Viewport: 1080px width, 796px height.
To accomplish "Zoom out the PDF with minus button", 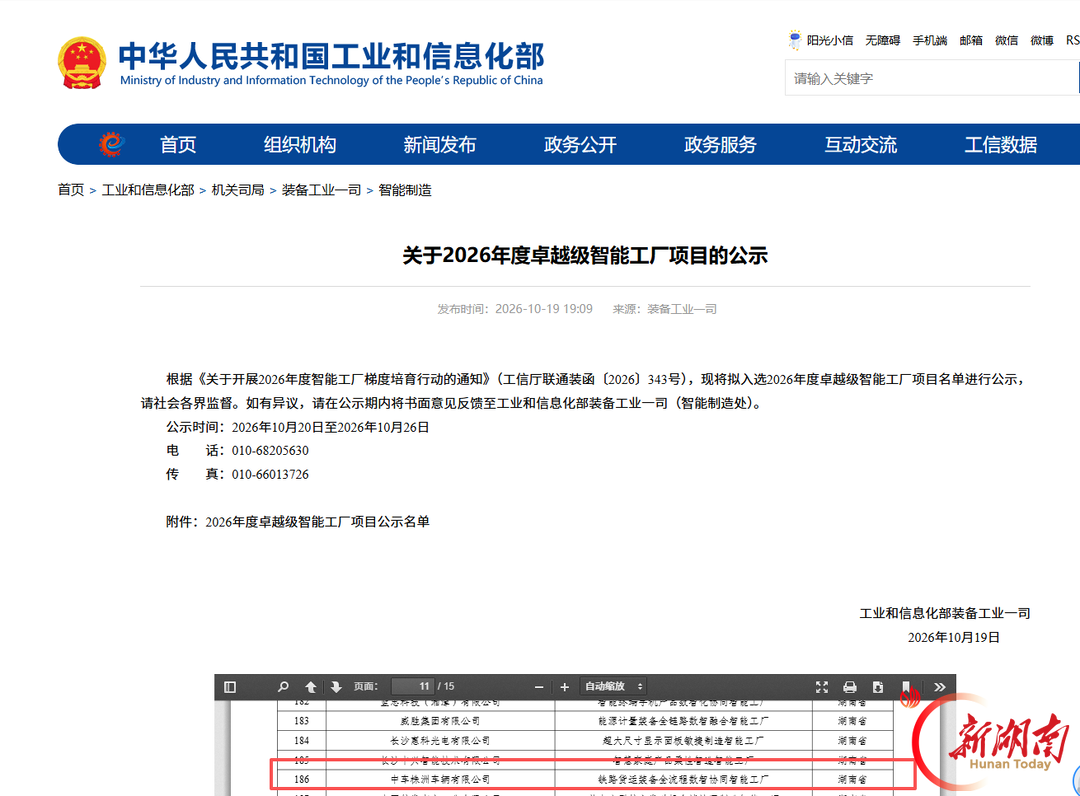I will pos(539,687).
